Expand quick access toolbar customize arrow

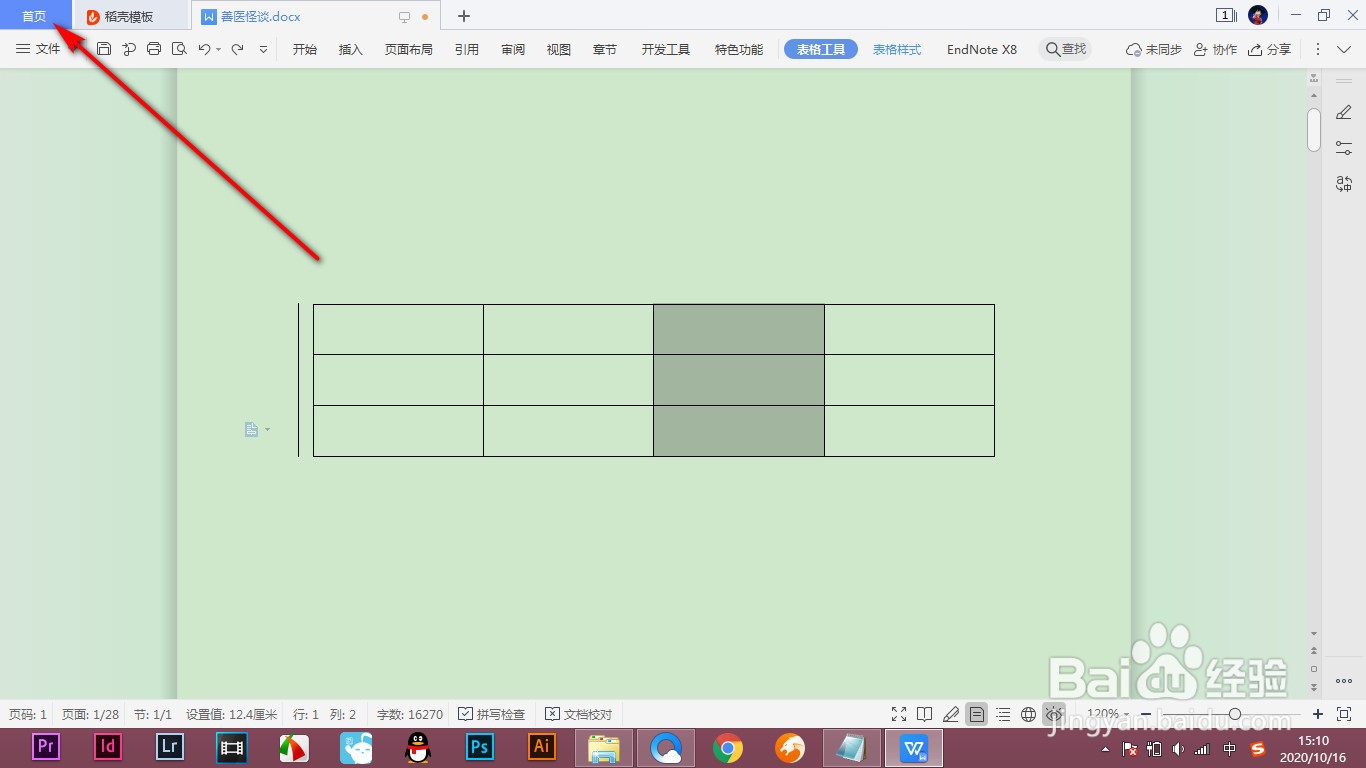coord(263,49)
